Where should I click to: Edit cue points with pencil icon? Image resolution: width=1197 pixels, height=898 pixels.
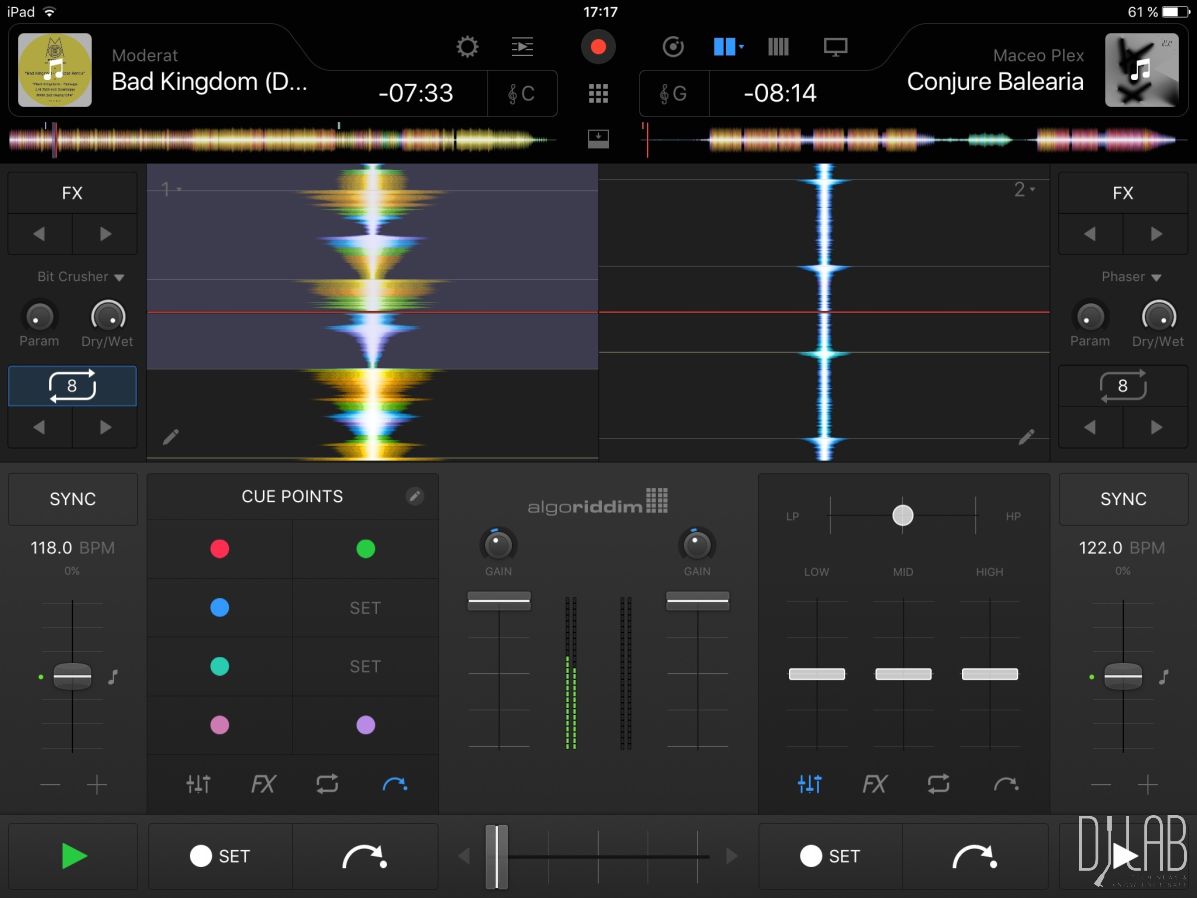(415, 496)
